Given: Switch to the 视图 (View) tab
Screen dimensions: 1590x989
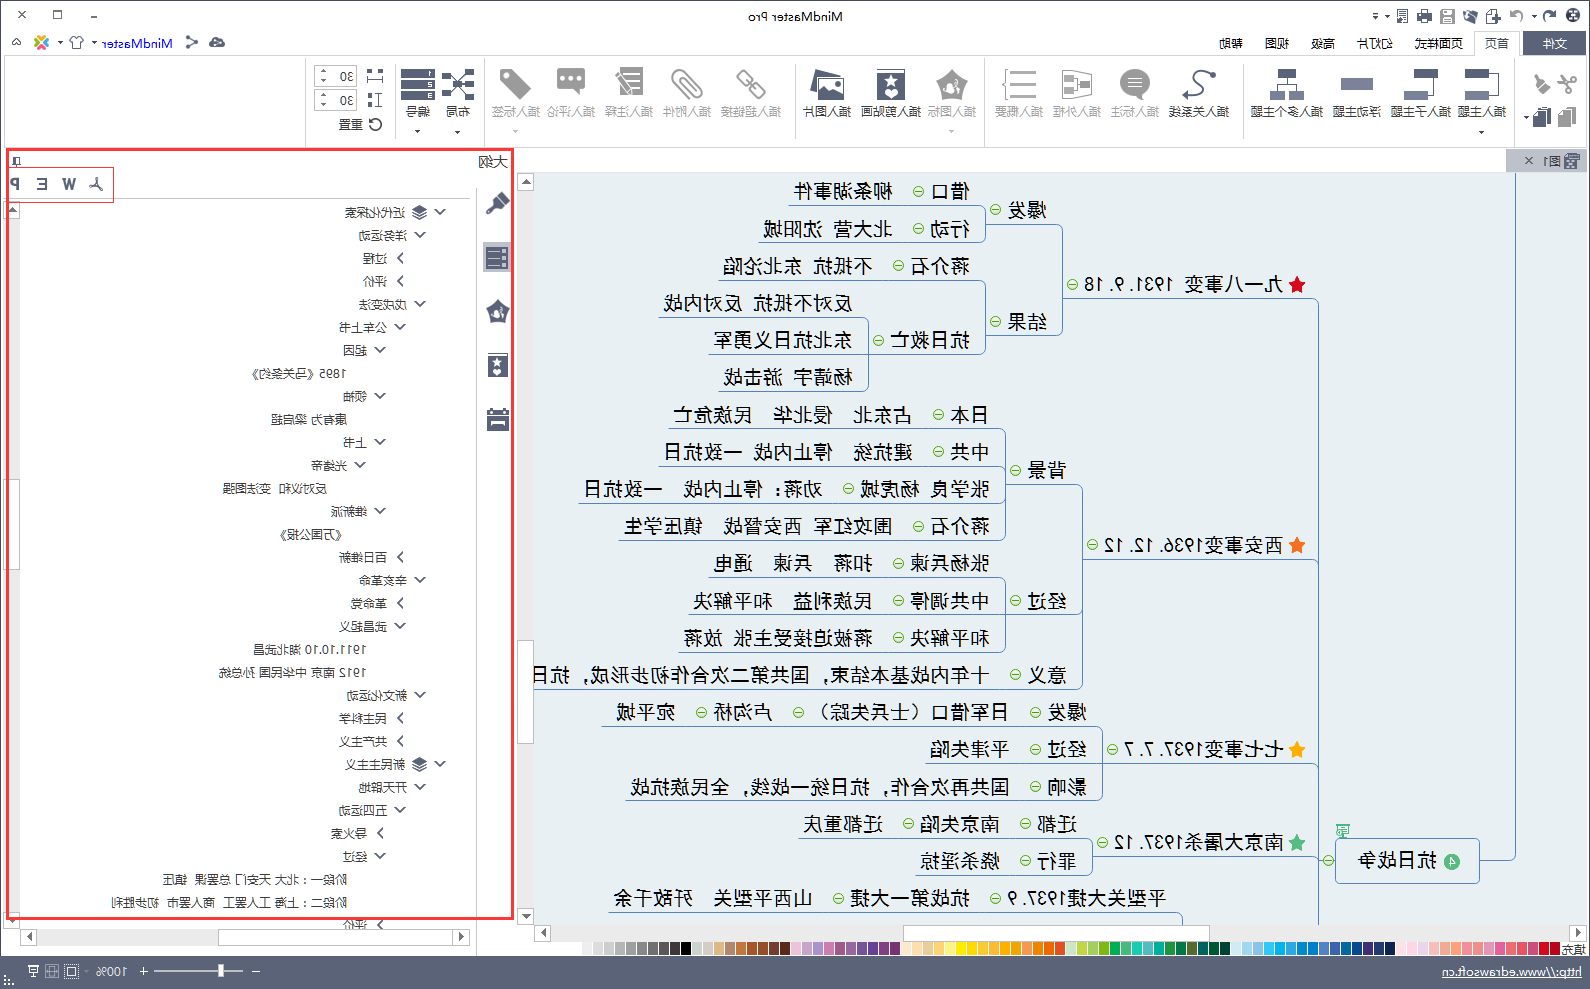Looking at the screenshot, I should pos(1277,43).
